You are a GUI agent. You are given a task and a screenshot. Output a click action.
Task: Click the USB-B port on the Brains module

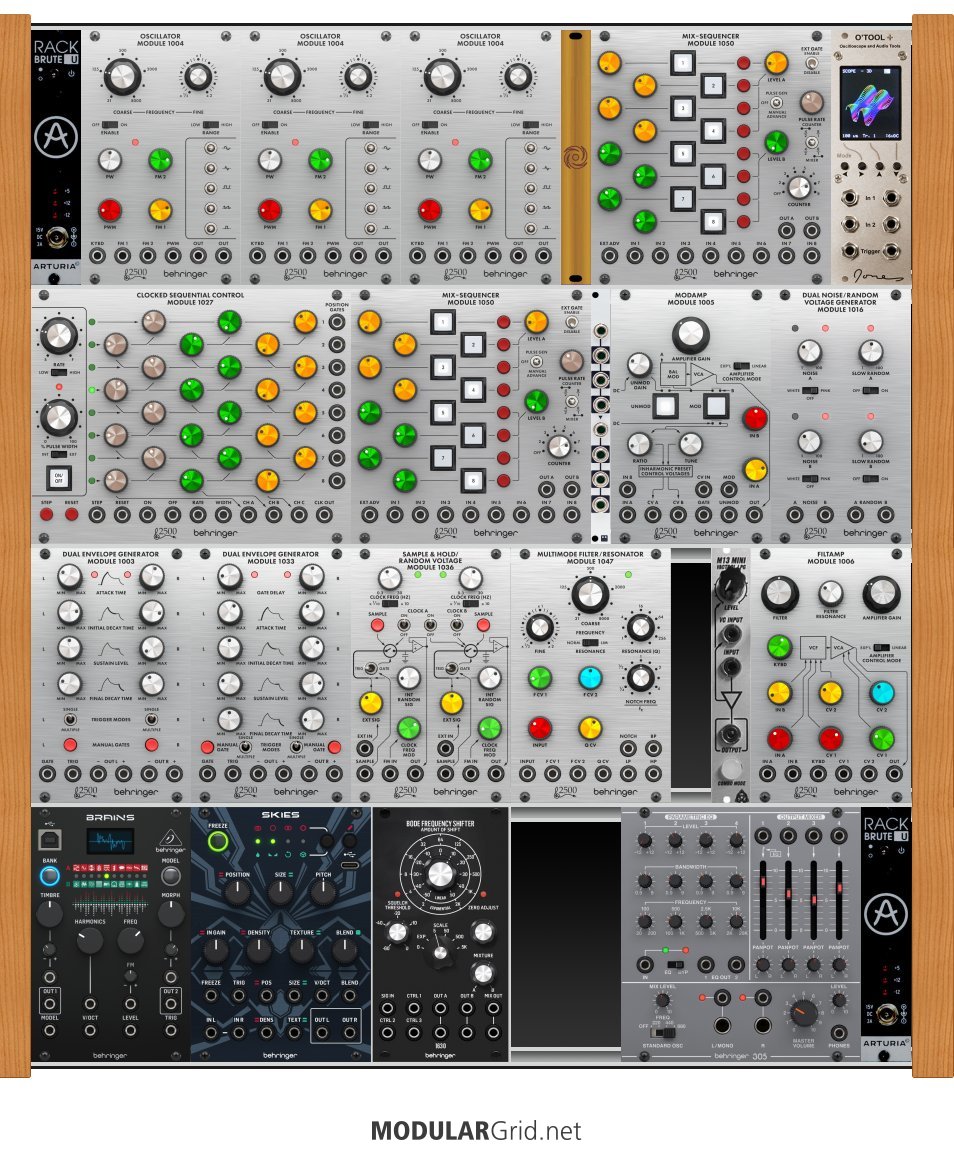(49, 838)
